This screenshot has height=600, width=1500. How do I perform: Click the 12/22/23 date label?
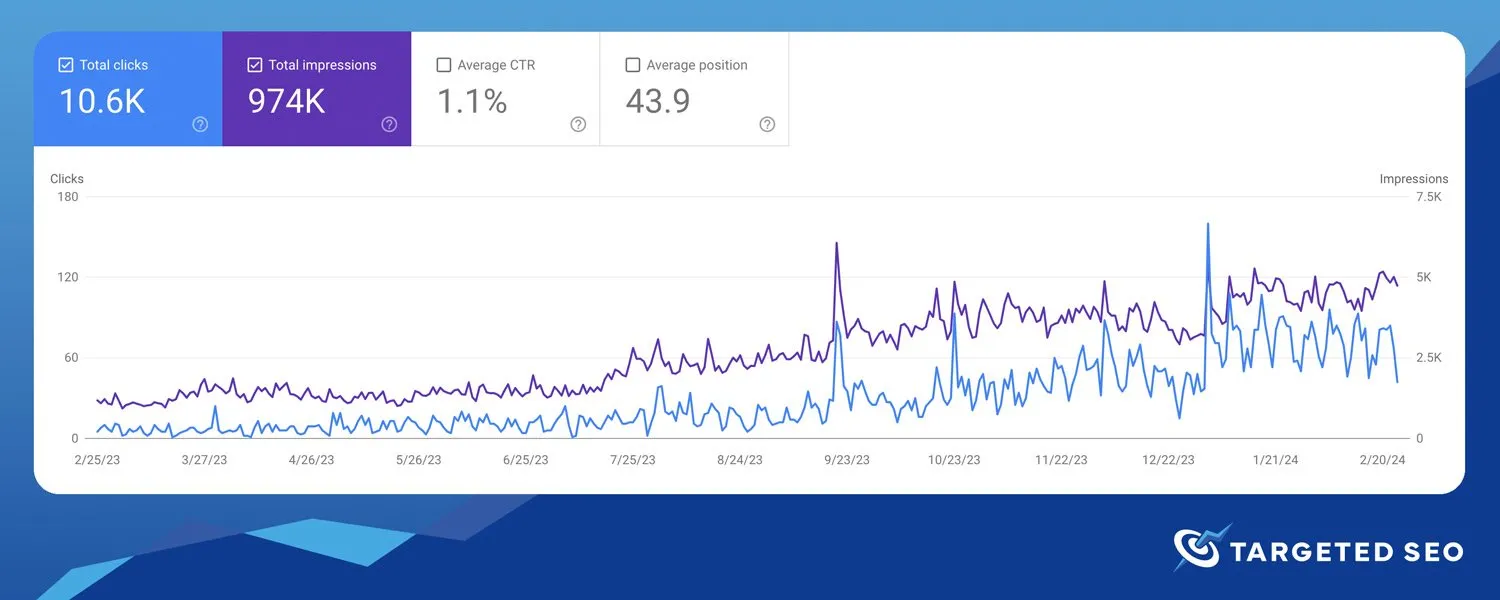click(x=1168, y=460)
